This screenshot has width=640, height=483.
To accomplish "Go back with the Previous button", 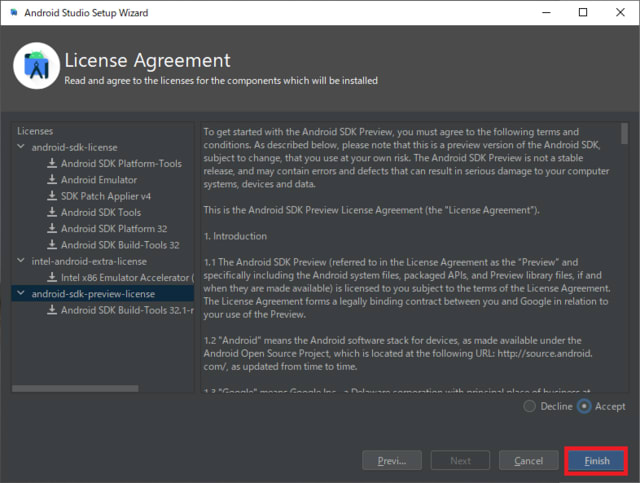I will (391, 461).
